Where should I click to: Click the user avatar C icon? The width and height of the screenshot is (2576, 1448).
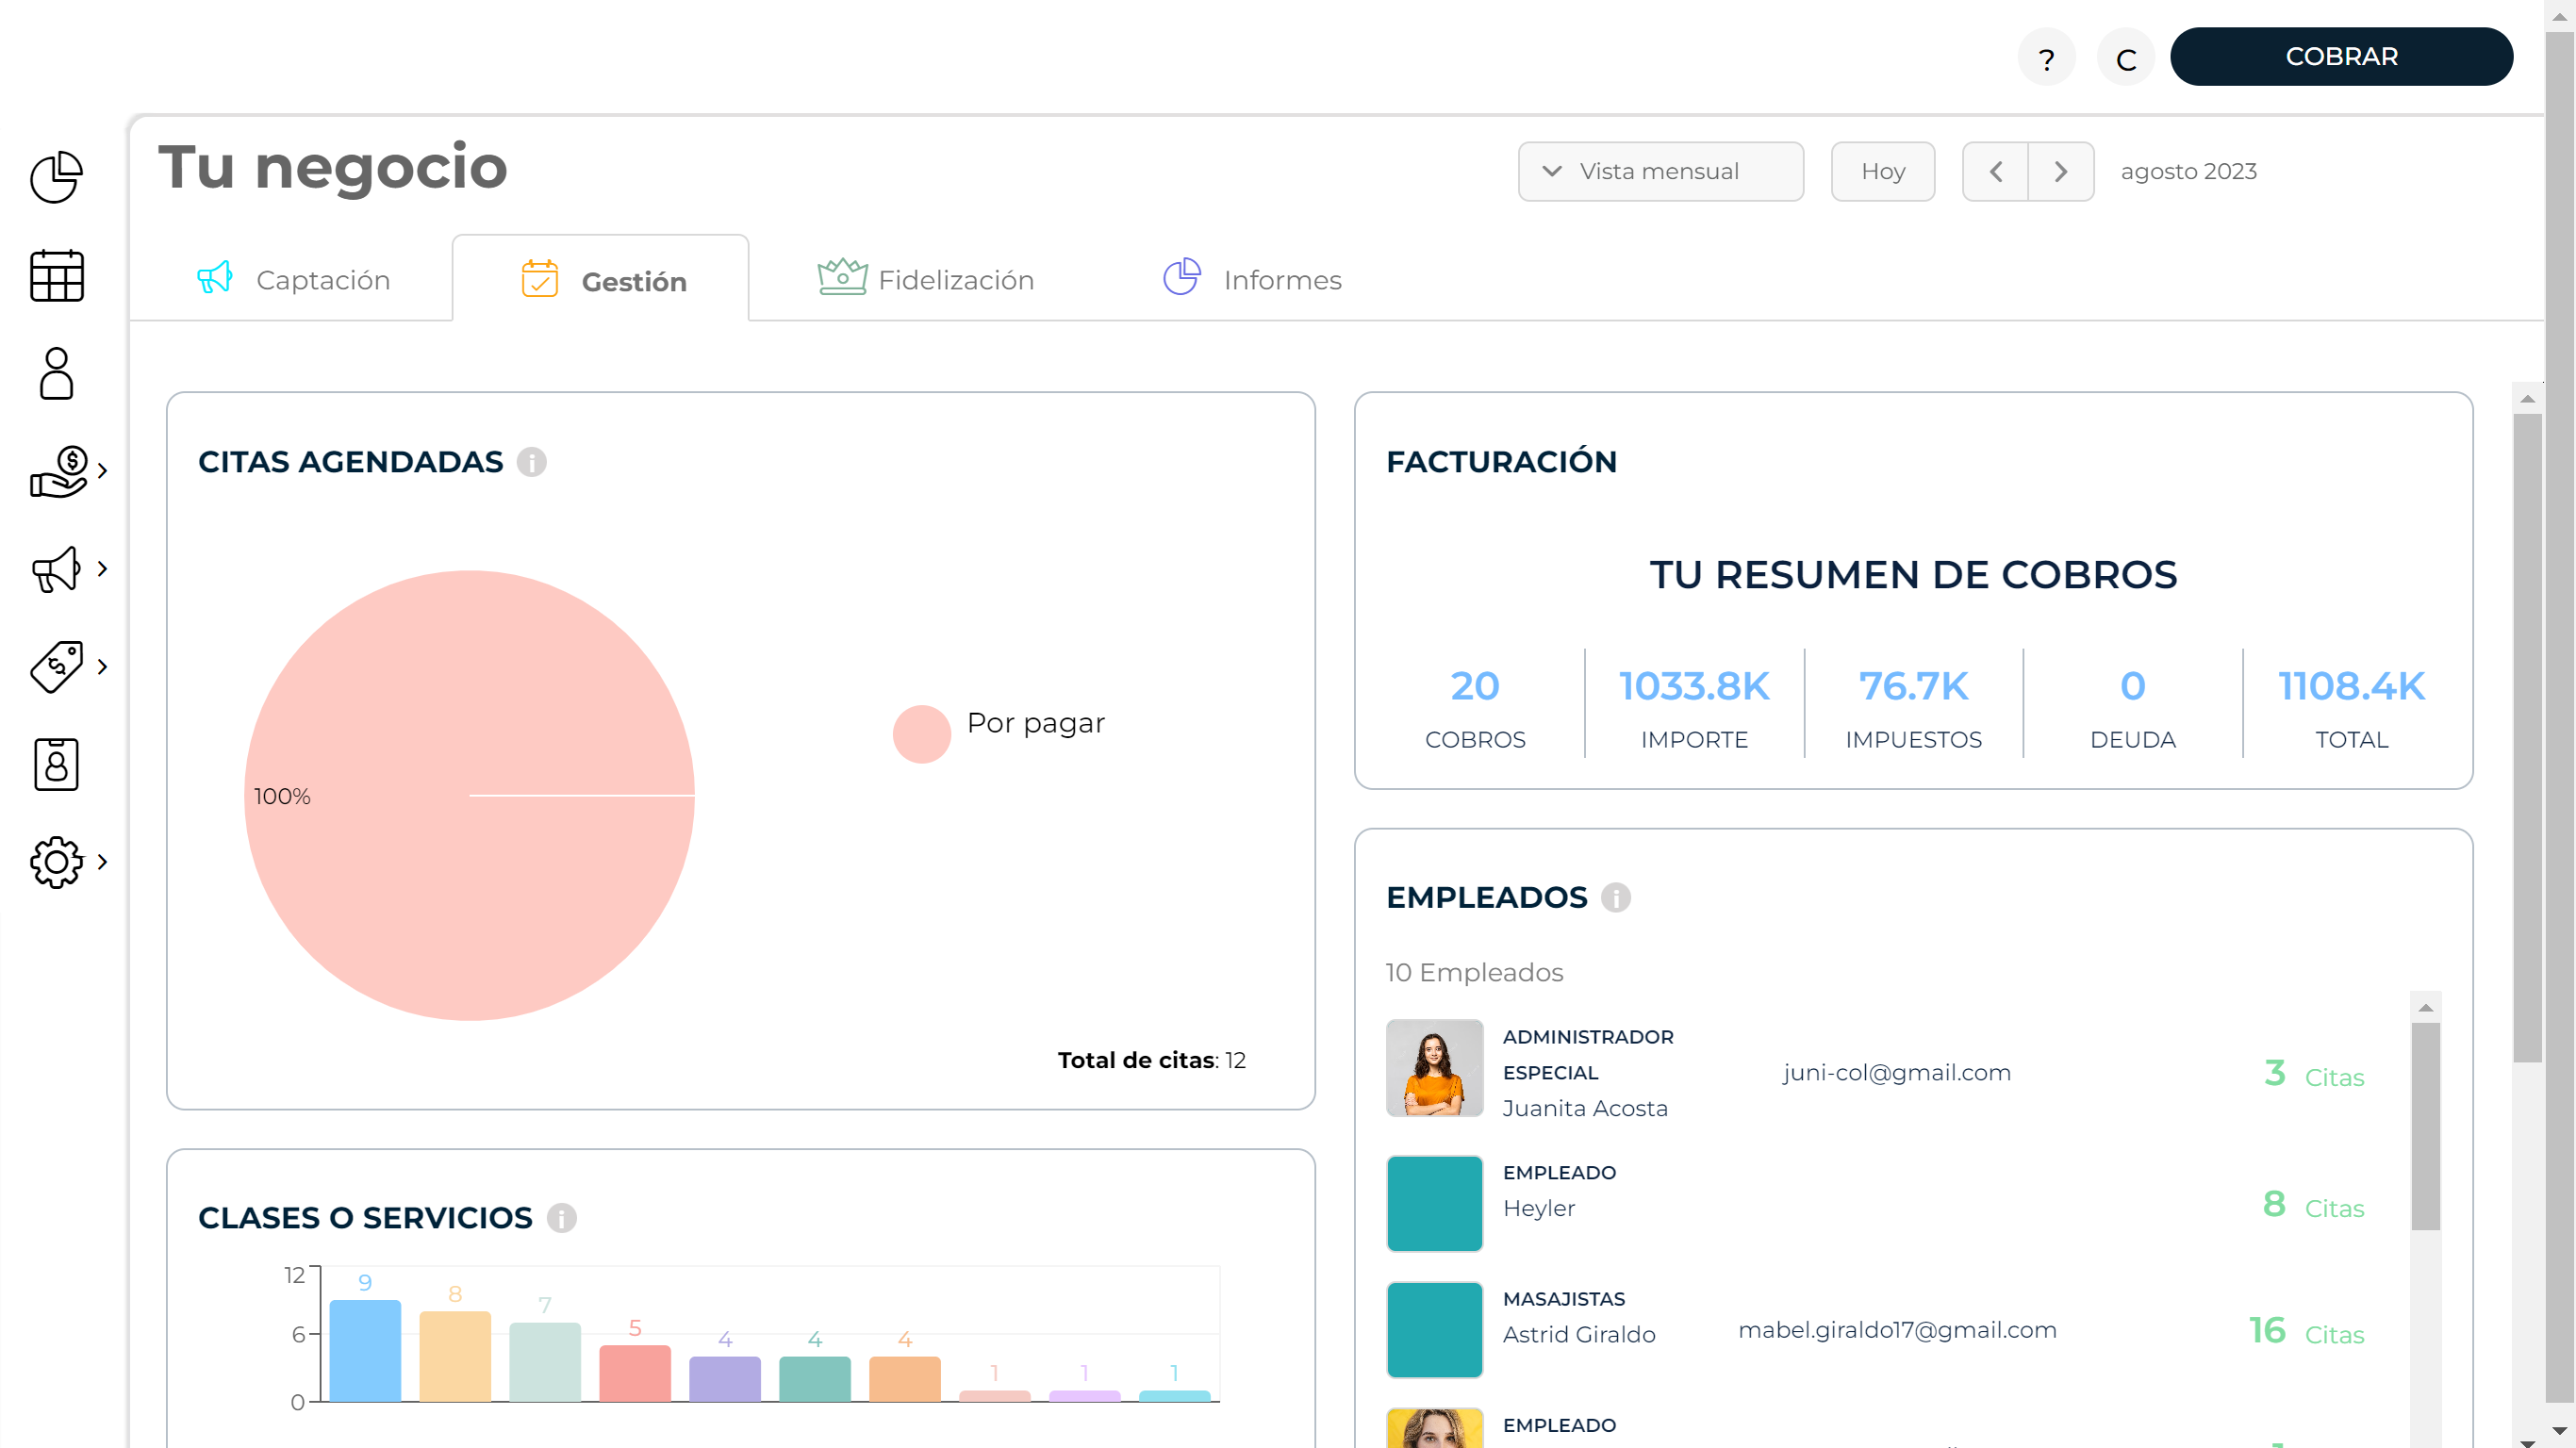point(2126,58)
